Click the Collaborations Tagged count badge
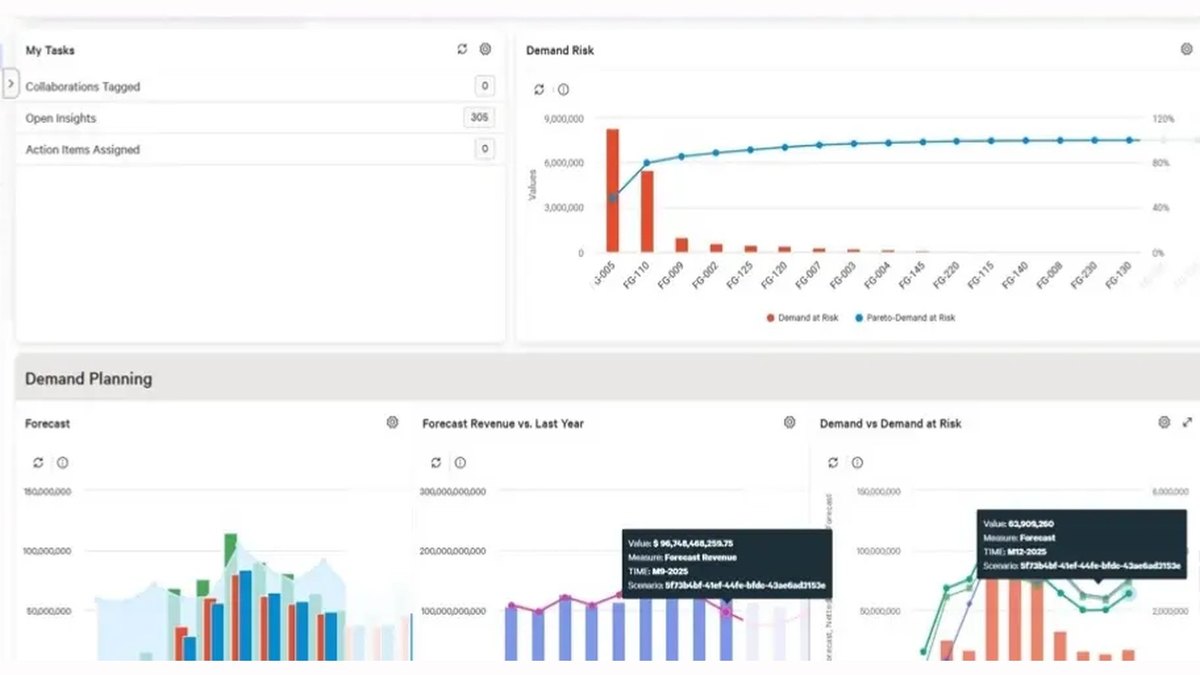Image resolution: width=1200 pixels, height=675 pixels. tap(484, 87)
